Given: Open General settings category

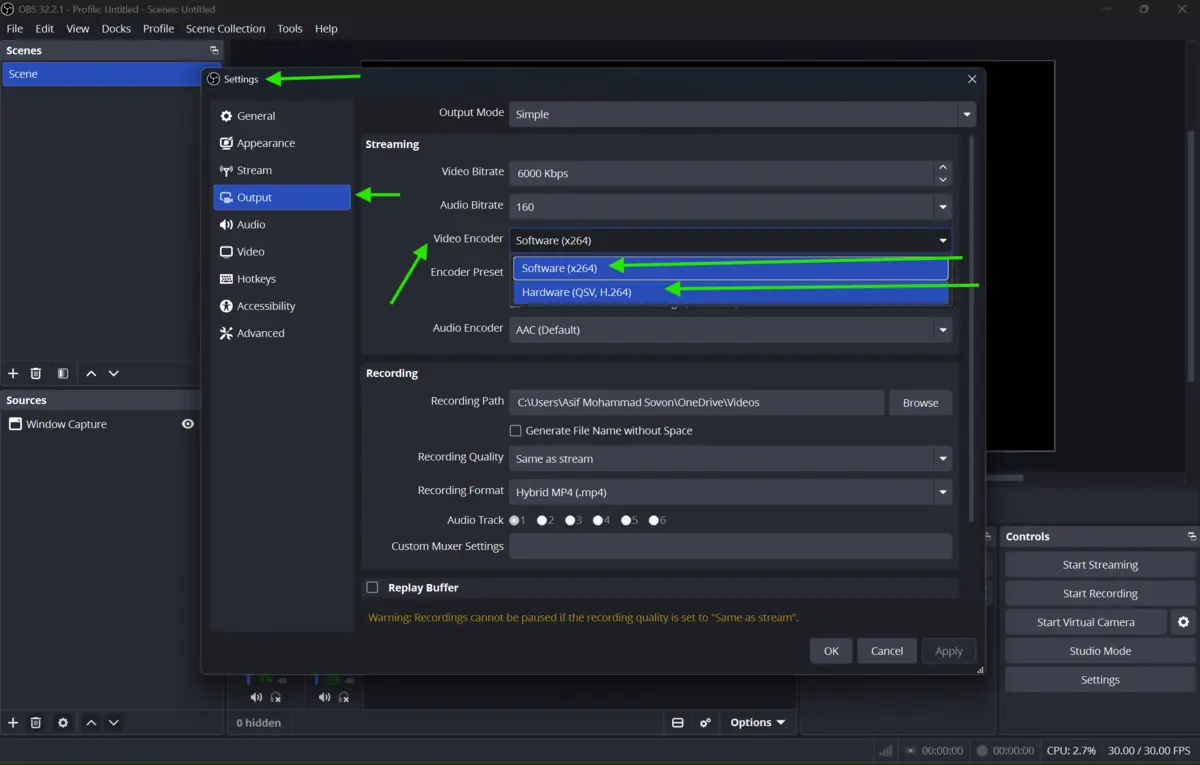Looking at the screenshot, I should click(x=282, y=116).
